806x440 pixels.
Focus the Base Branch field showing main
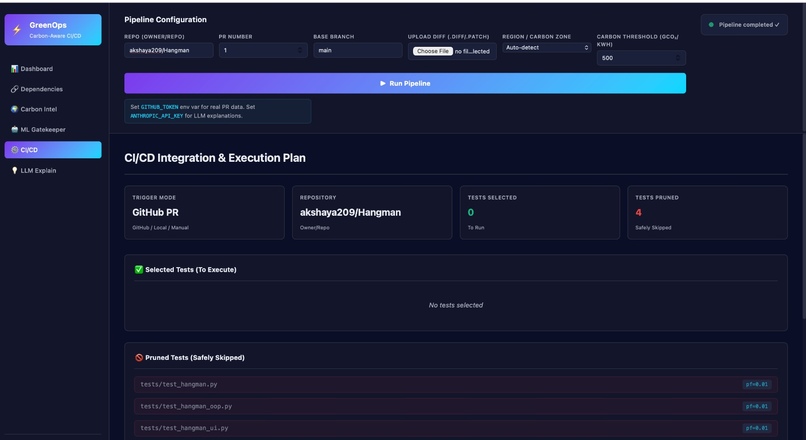pyautogui.click(x=358, y=50)
